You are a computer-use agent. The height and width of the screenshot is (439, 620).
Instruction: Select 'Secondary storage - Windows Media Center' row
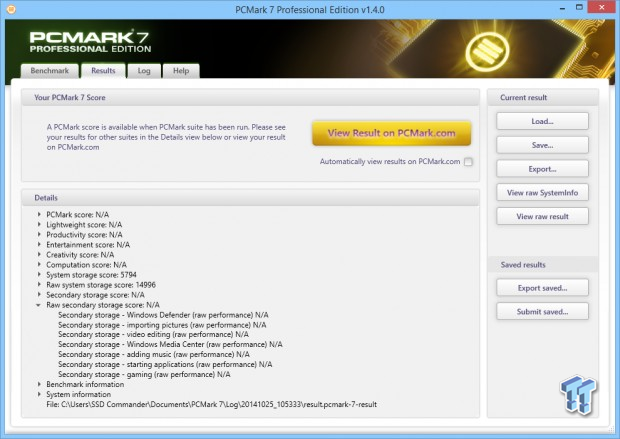click(x=170, y=344)
